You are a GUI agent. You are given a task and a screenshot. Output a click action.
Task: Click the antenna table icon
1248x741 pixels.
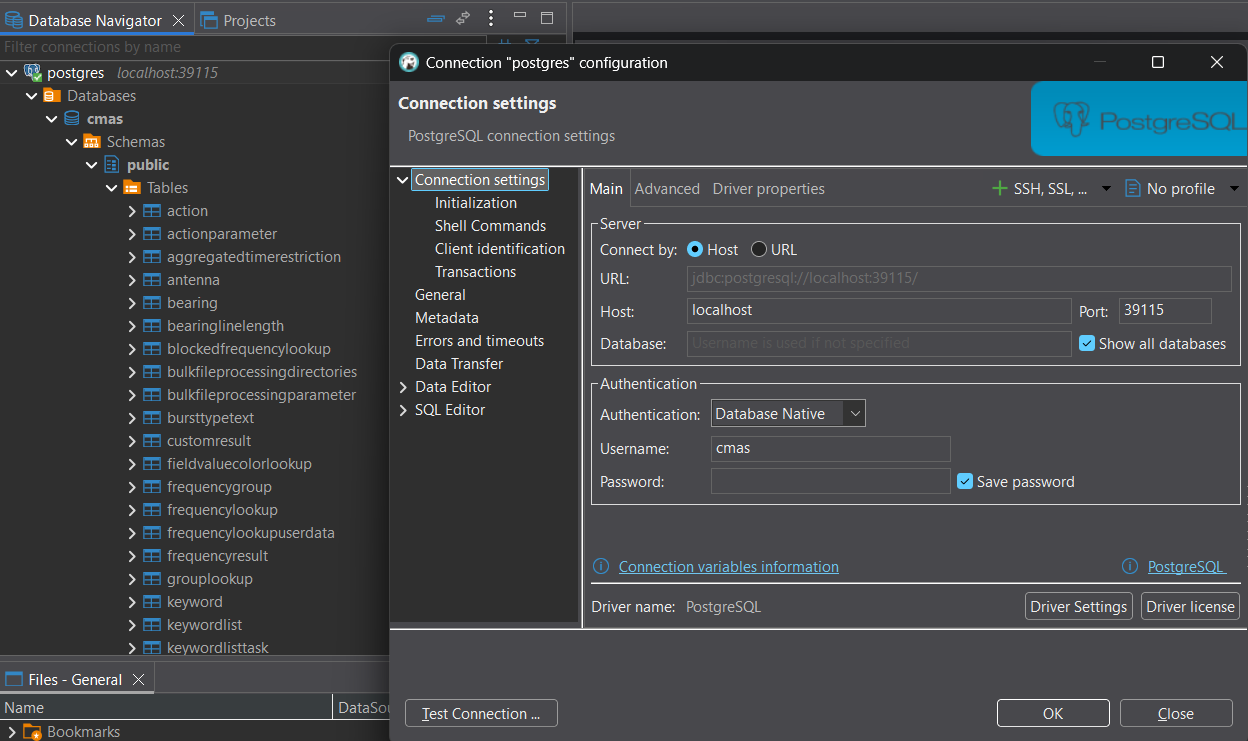tap(152, 280)
